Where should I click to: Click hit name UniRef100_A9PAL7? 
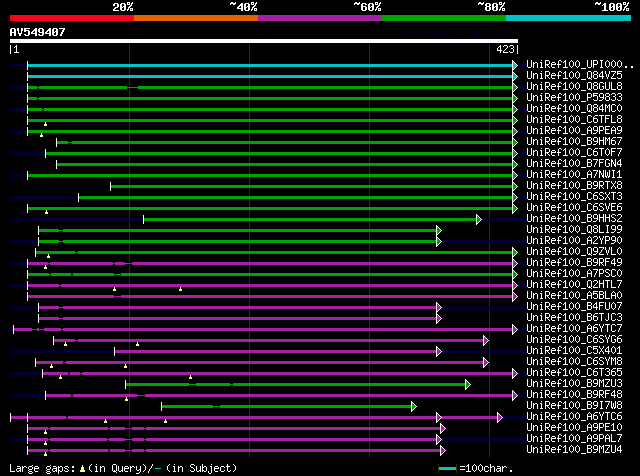574,439
